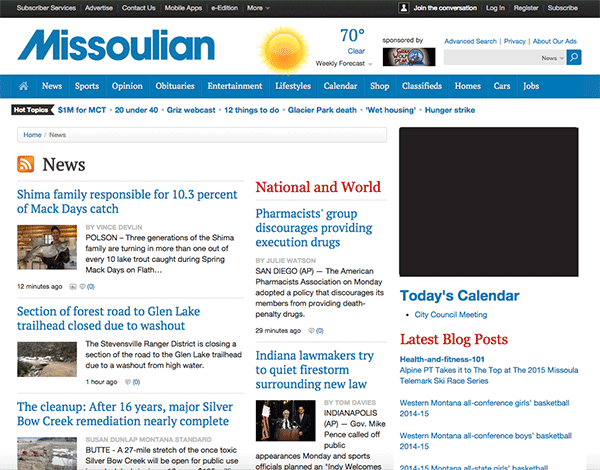
Task: Click the user avatar icon beside Join the conversation
Action: [403, 8]
